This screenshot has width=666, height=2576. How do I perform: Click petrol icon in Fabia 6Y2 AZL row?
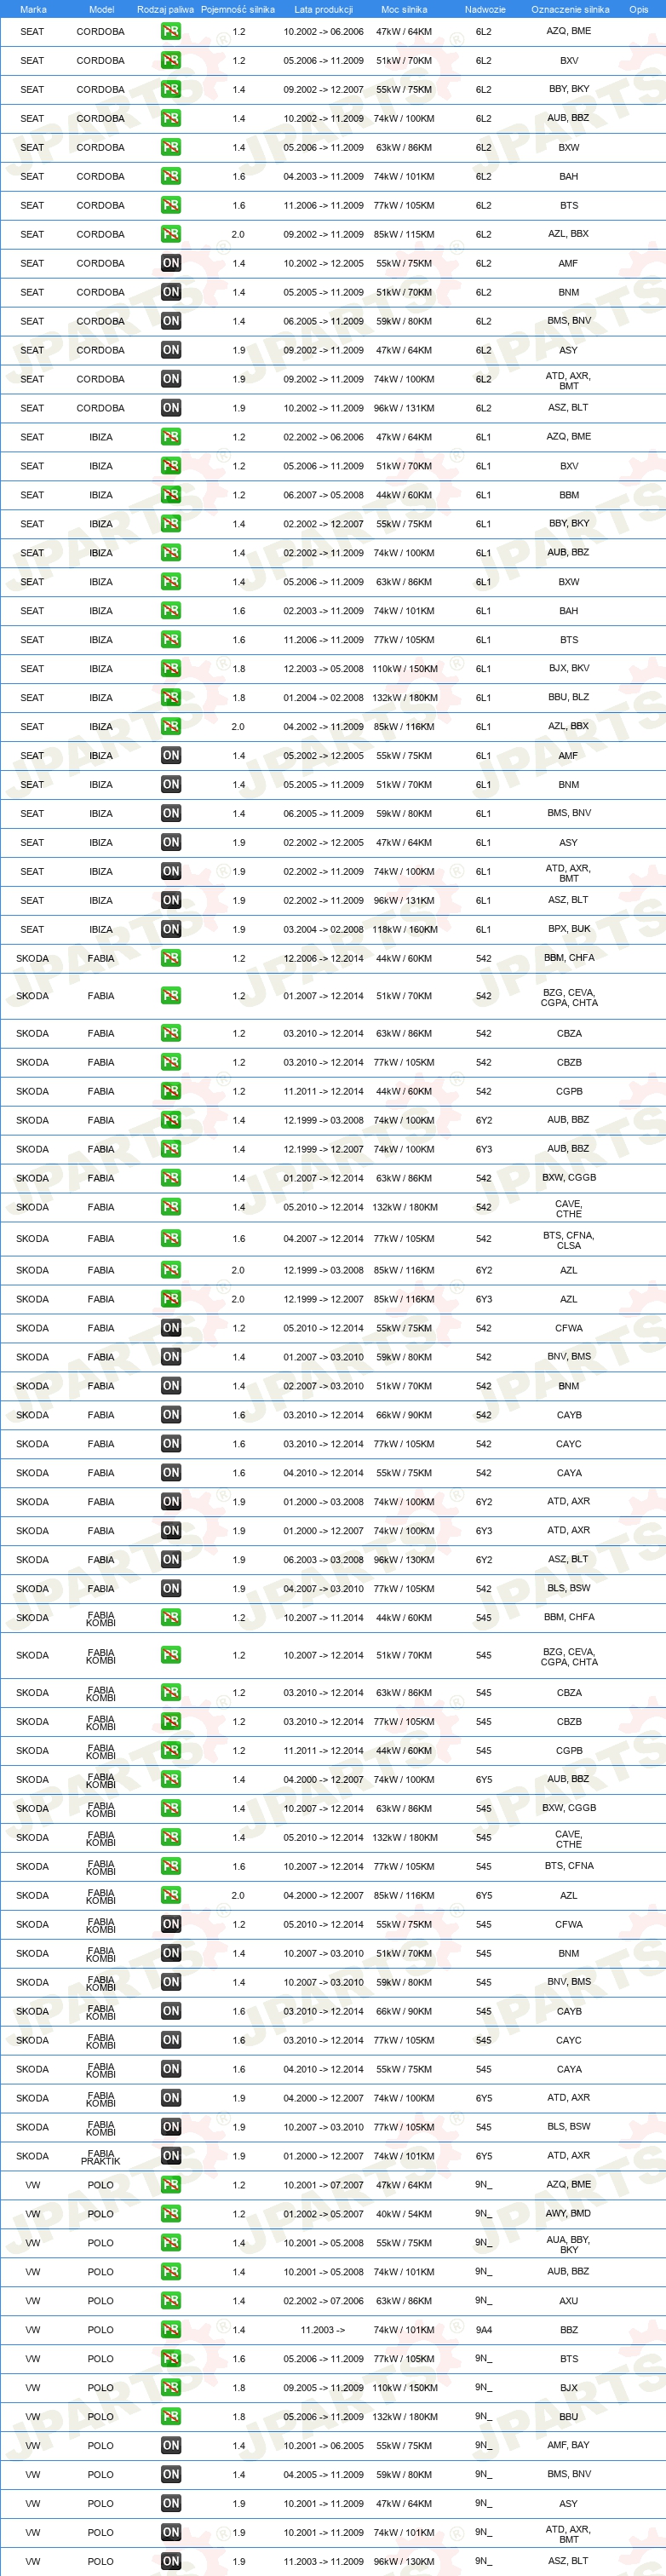[171, 1270]
